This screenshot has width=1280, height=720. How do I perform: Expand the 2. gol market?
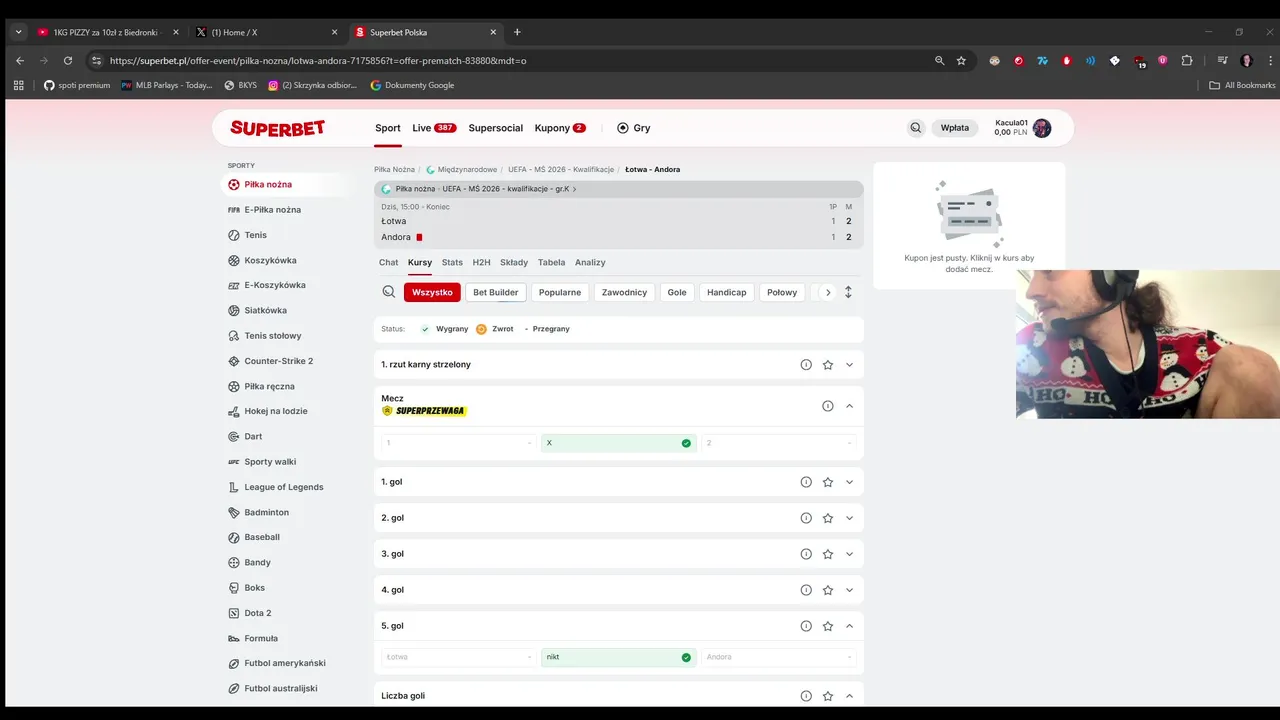pos(850,518)
